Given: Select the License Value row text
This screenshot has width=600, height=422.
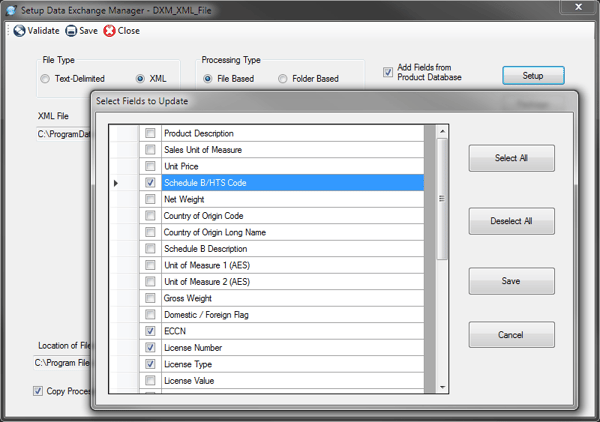Looking at the screenshot, I should tap(189, 381).
